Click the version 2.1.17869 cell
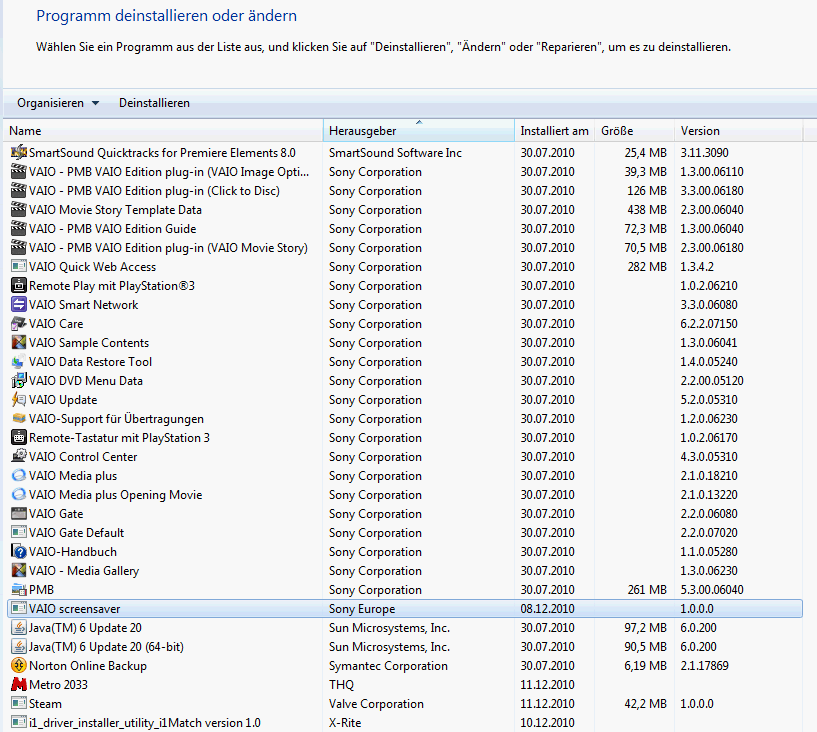Screen dimensions: 817x732 pos(704,666)
